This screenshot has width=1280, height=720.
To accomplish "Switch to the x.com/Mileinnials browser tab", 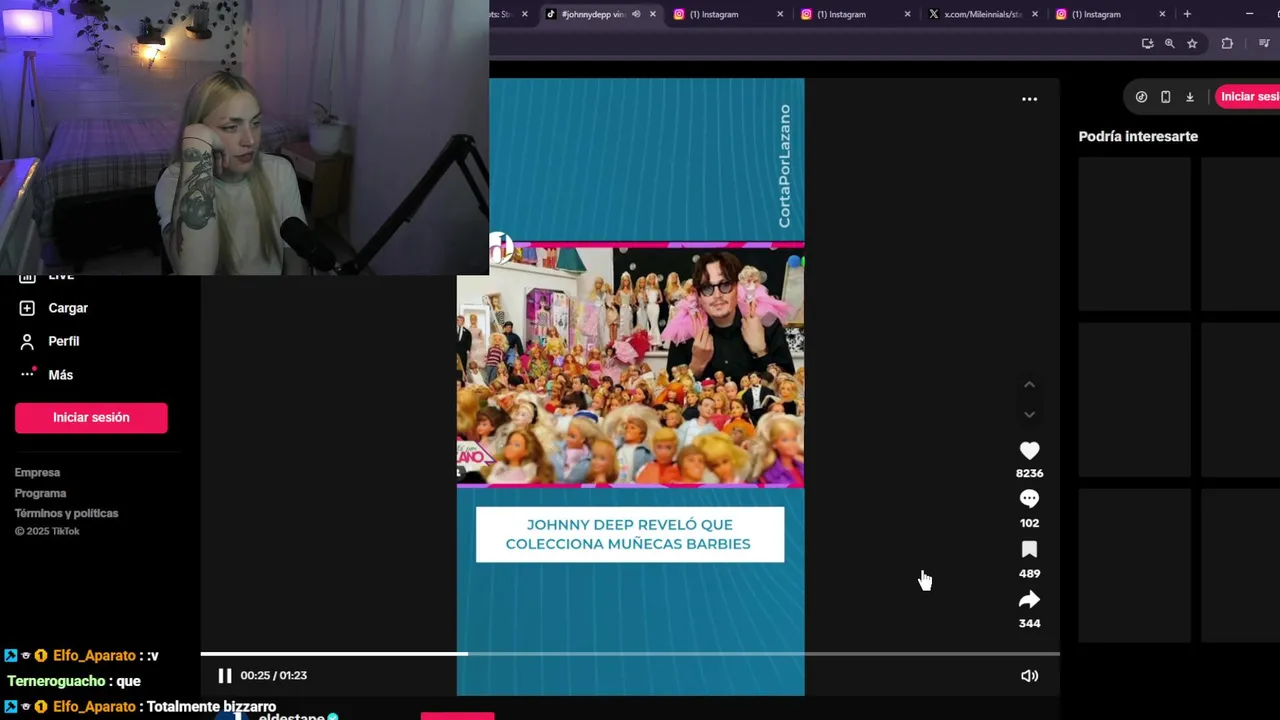I will (x=982, y=14).
